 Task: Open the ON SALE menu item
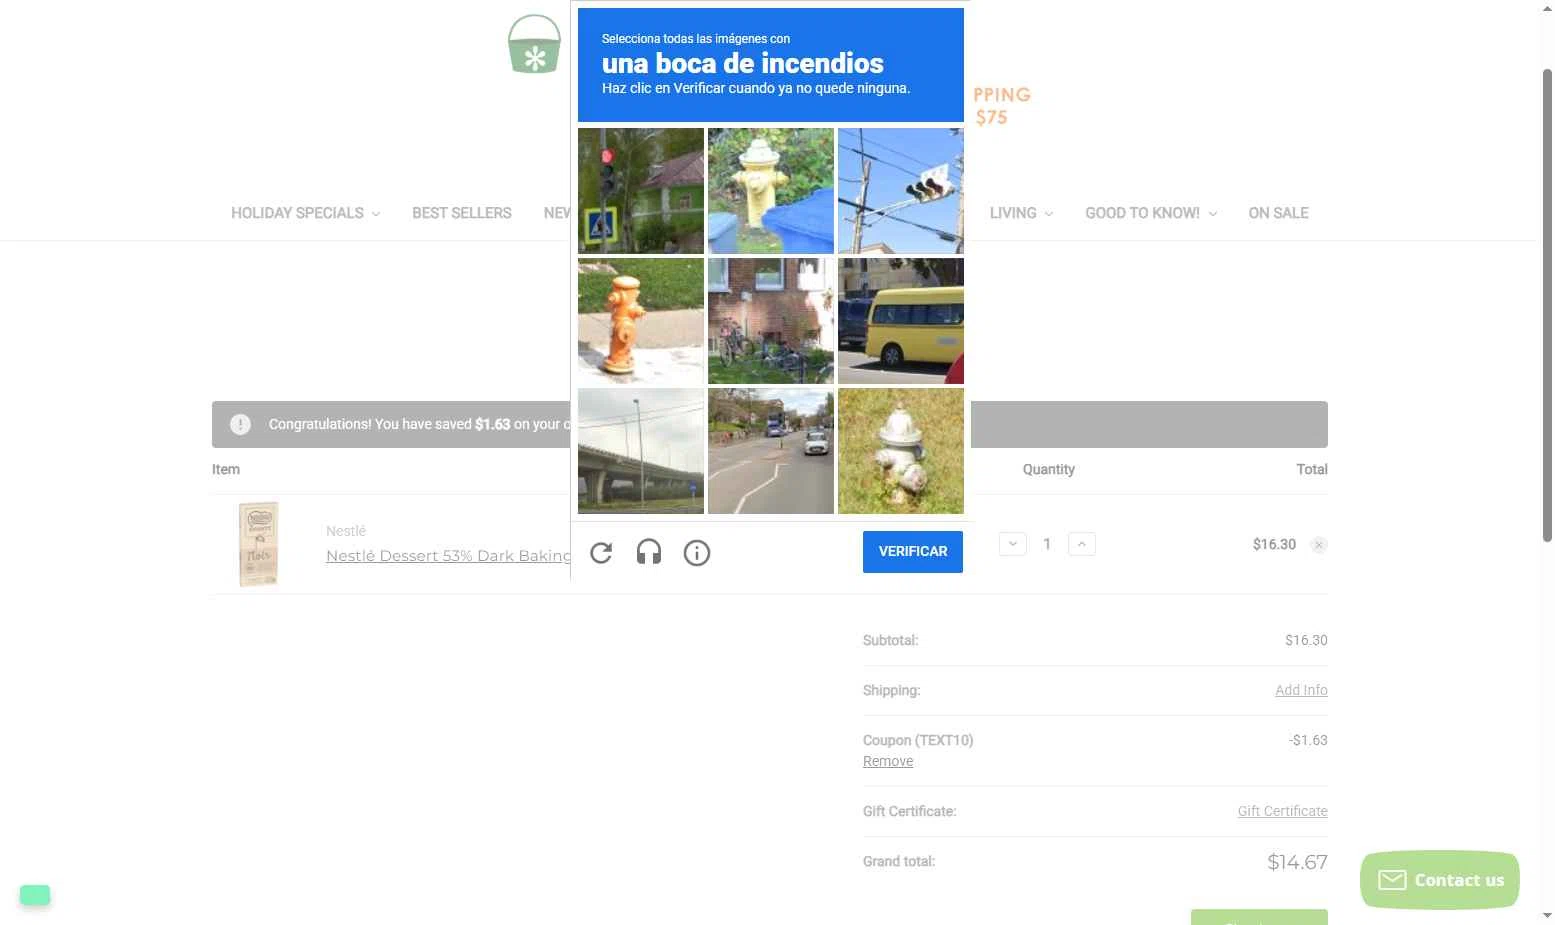(1278, 213)
